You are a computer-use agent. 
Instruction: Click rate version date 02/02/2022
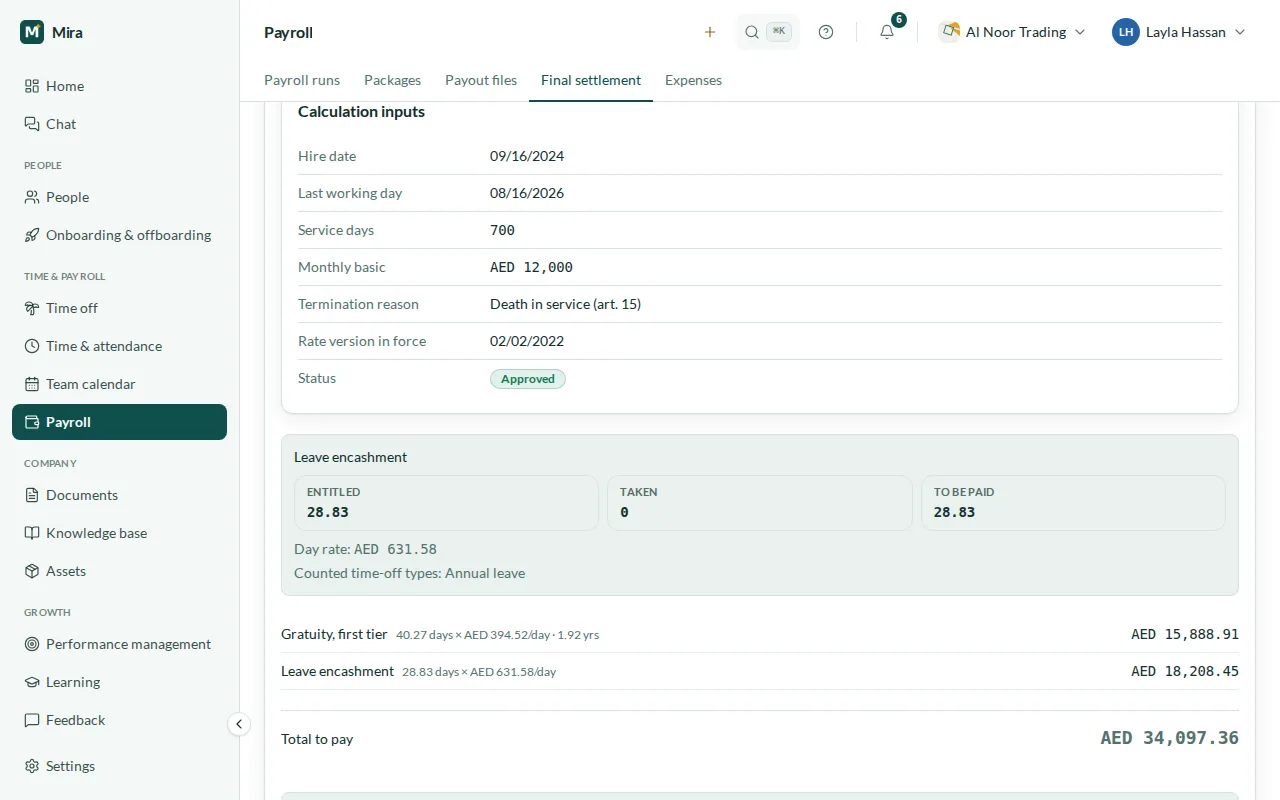[527, 341]
